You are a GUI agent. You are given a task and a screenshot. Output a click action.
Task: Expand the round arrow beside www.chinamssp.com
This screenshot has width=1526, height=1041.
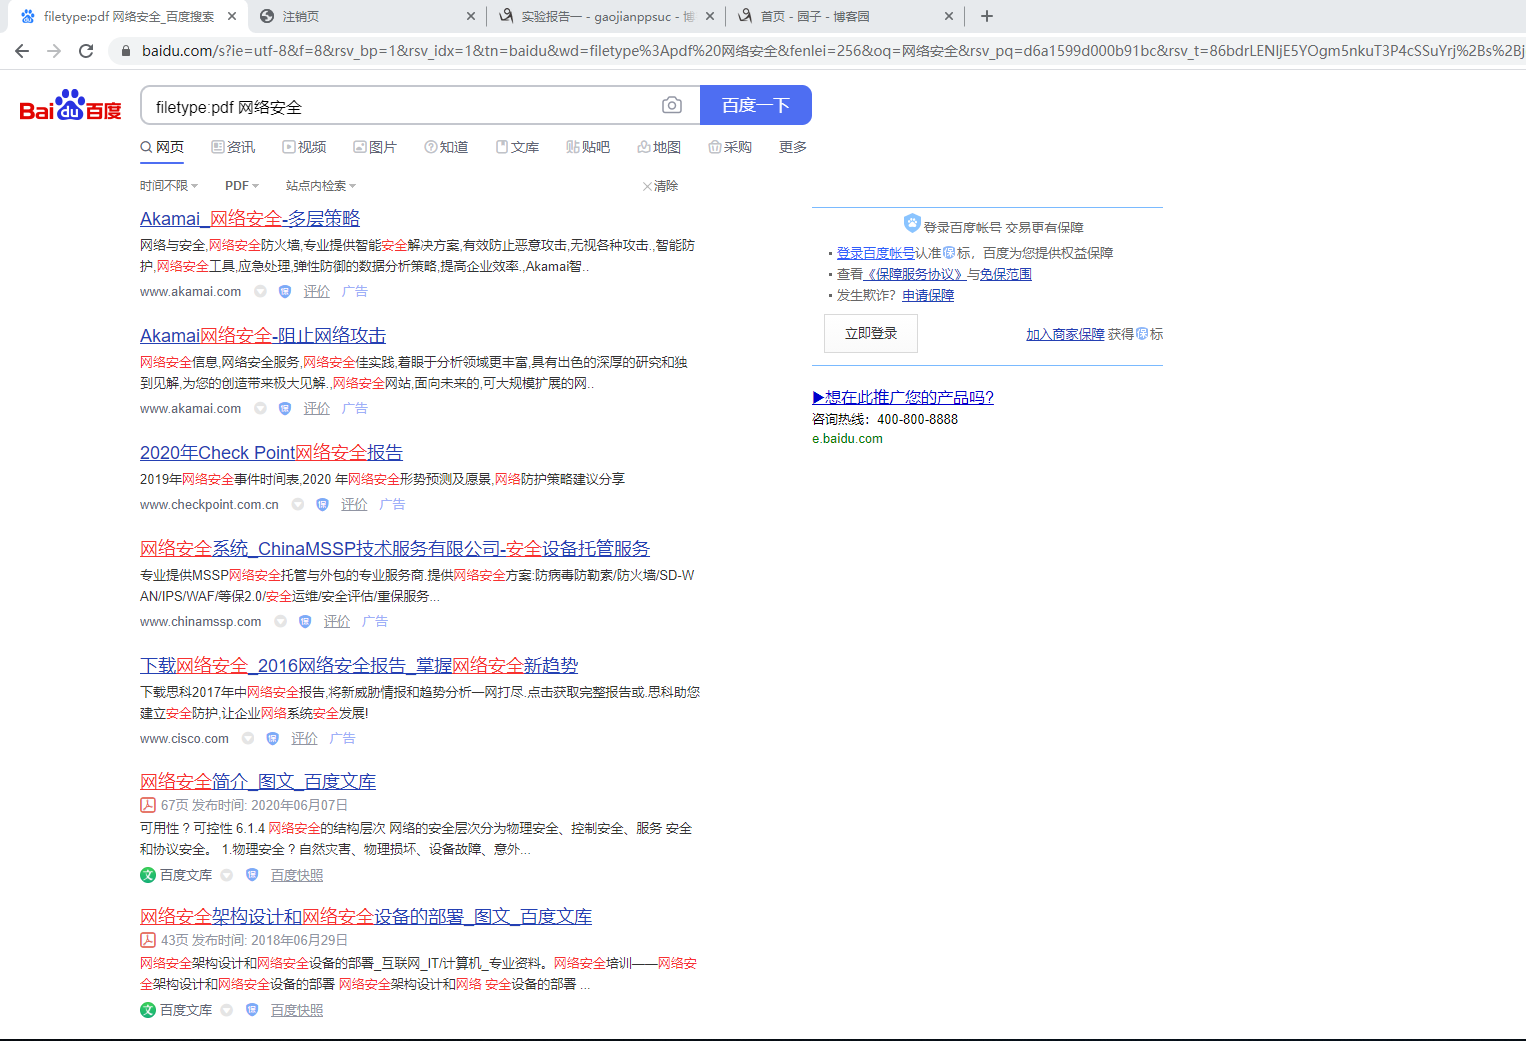(281, 622)
